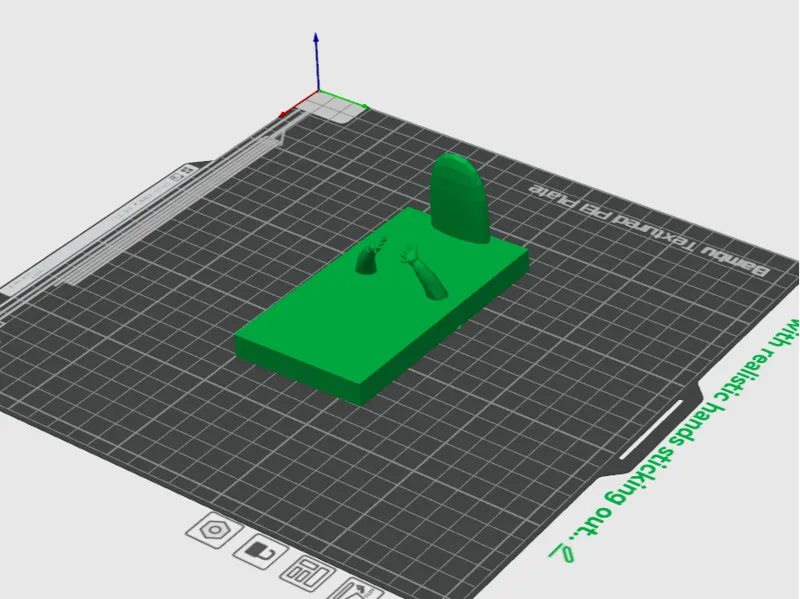This screenshot has width=800, height=599.
Task: Click the pencil edit icon beside plate name
Action: point(564,554)
